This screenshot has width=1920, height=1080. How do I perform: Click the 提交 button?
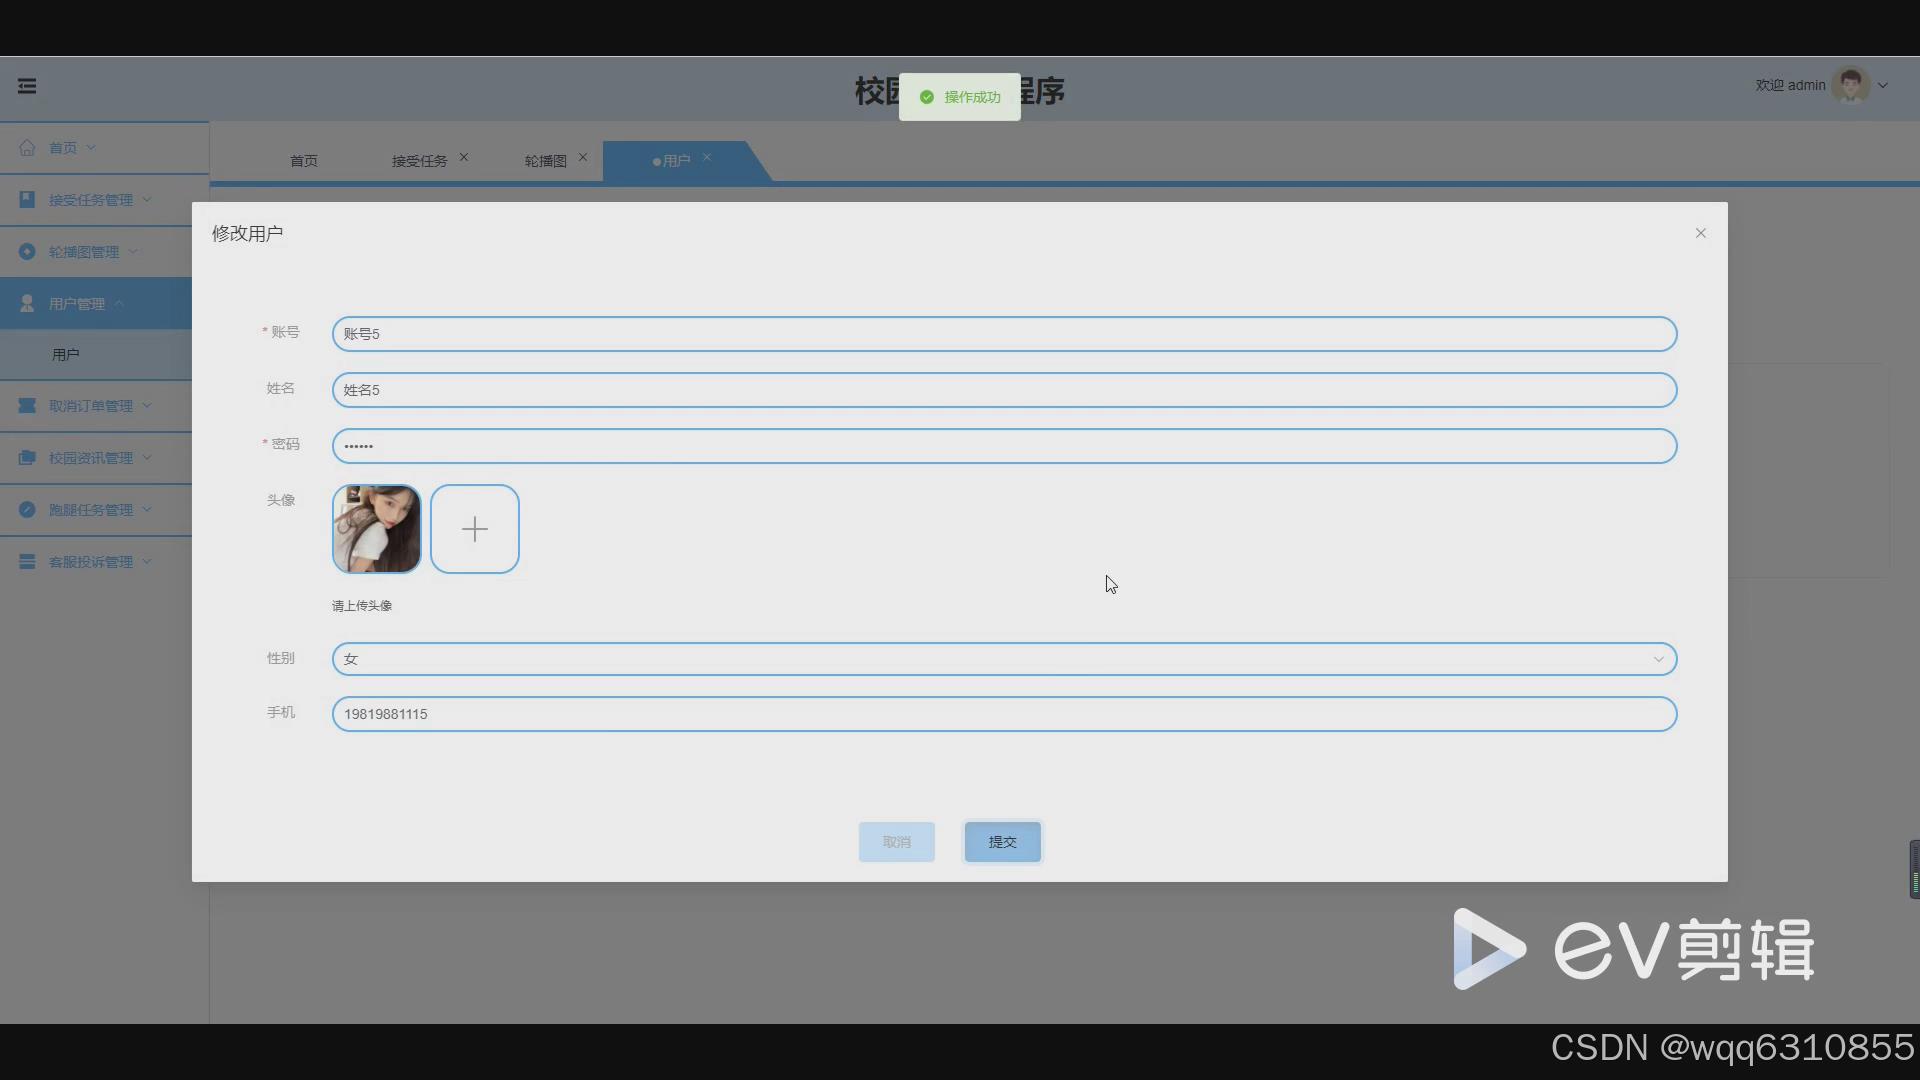1002,842
